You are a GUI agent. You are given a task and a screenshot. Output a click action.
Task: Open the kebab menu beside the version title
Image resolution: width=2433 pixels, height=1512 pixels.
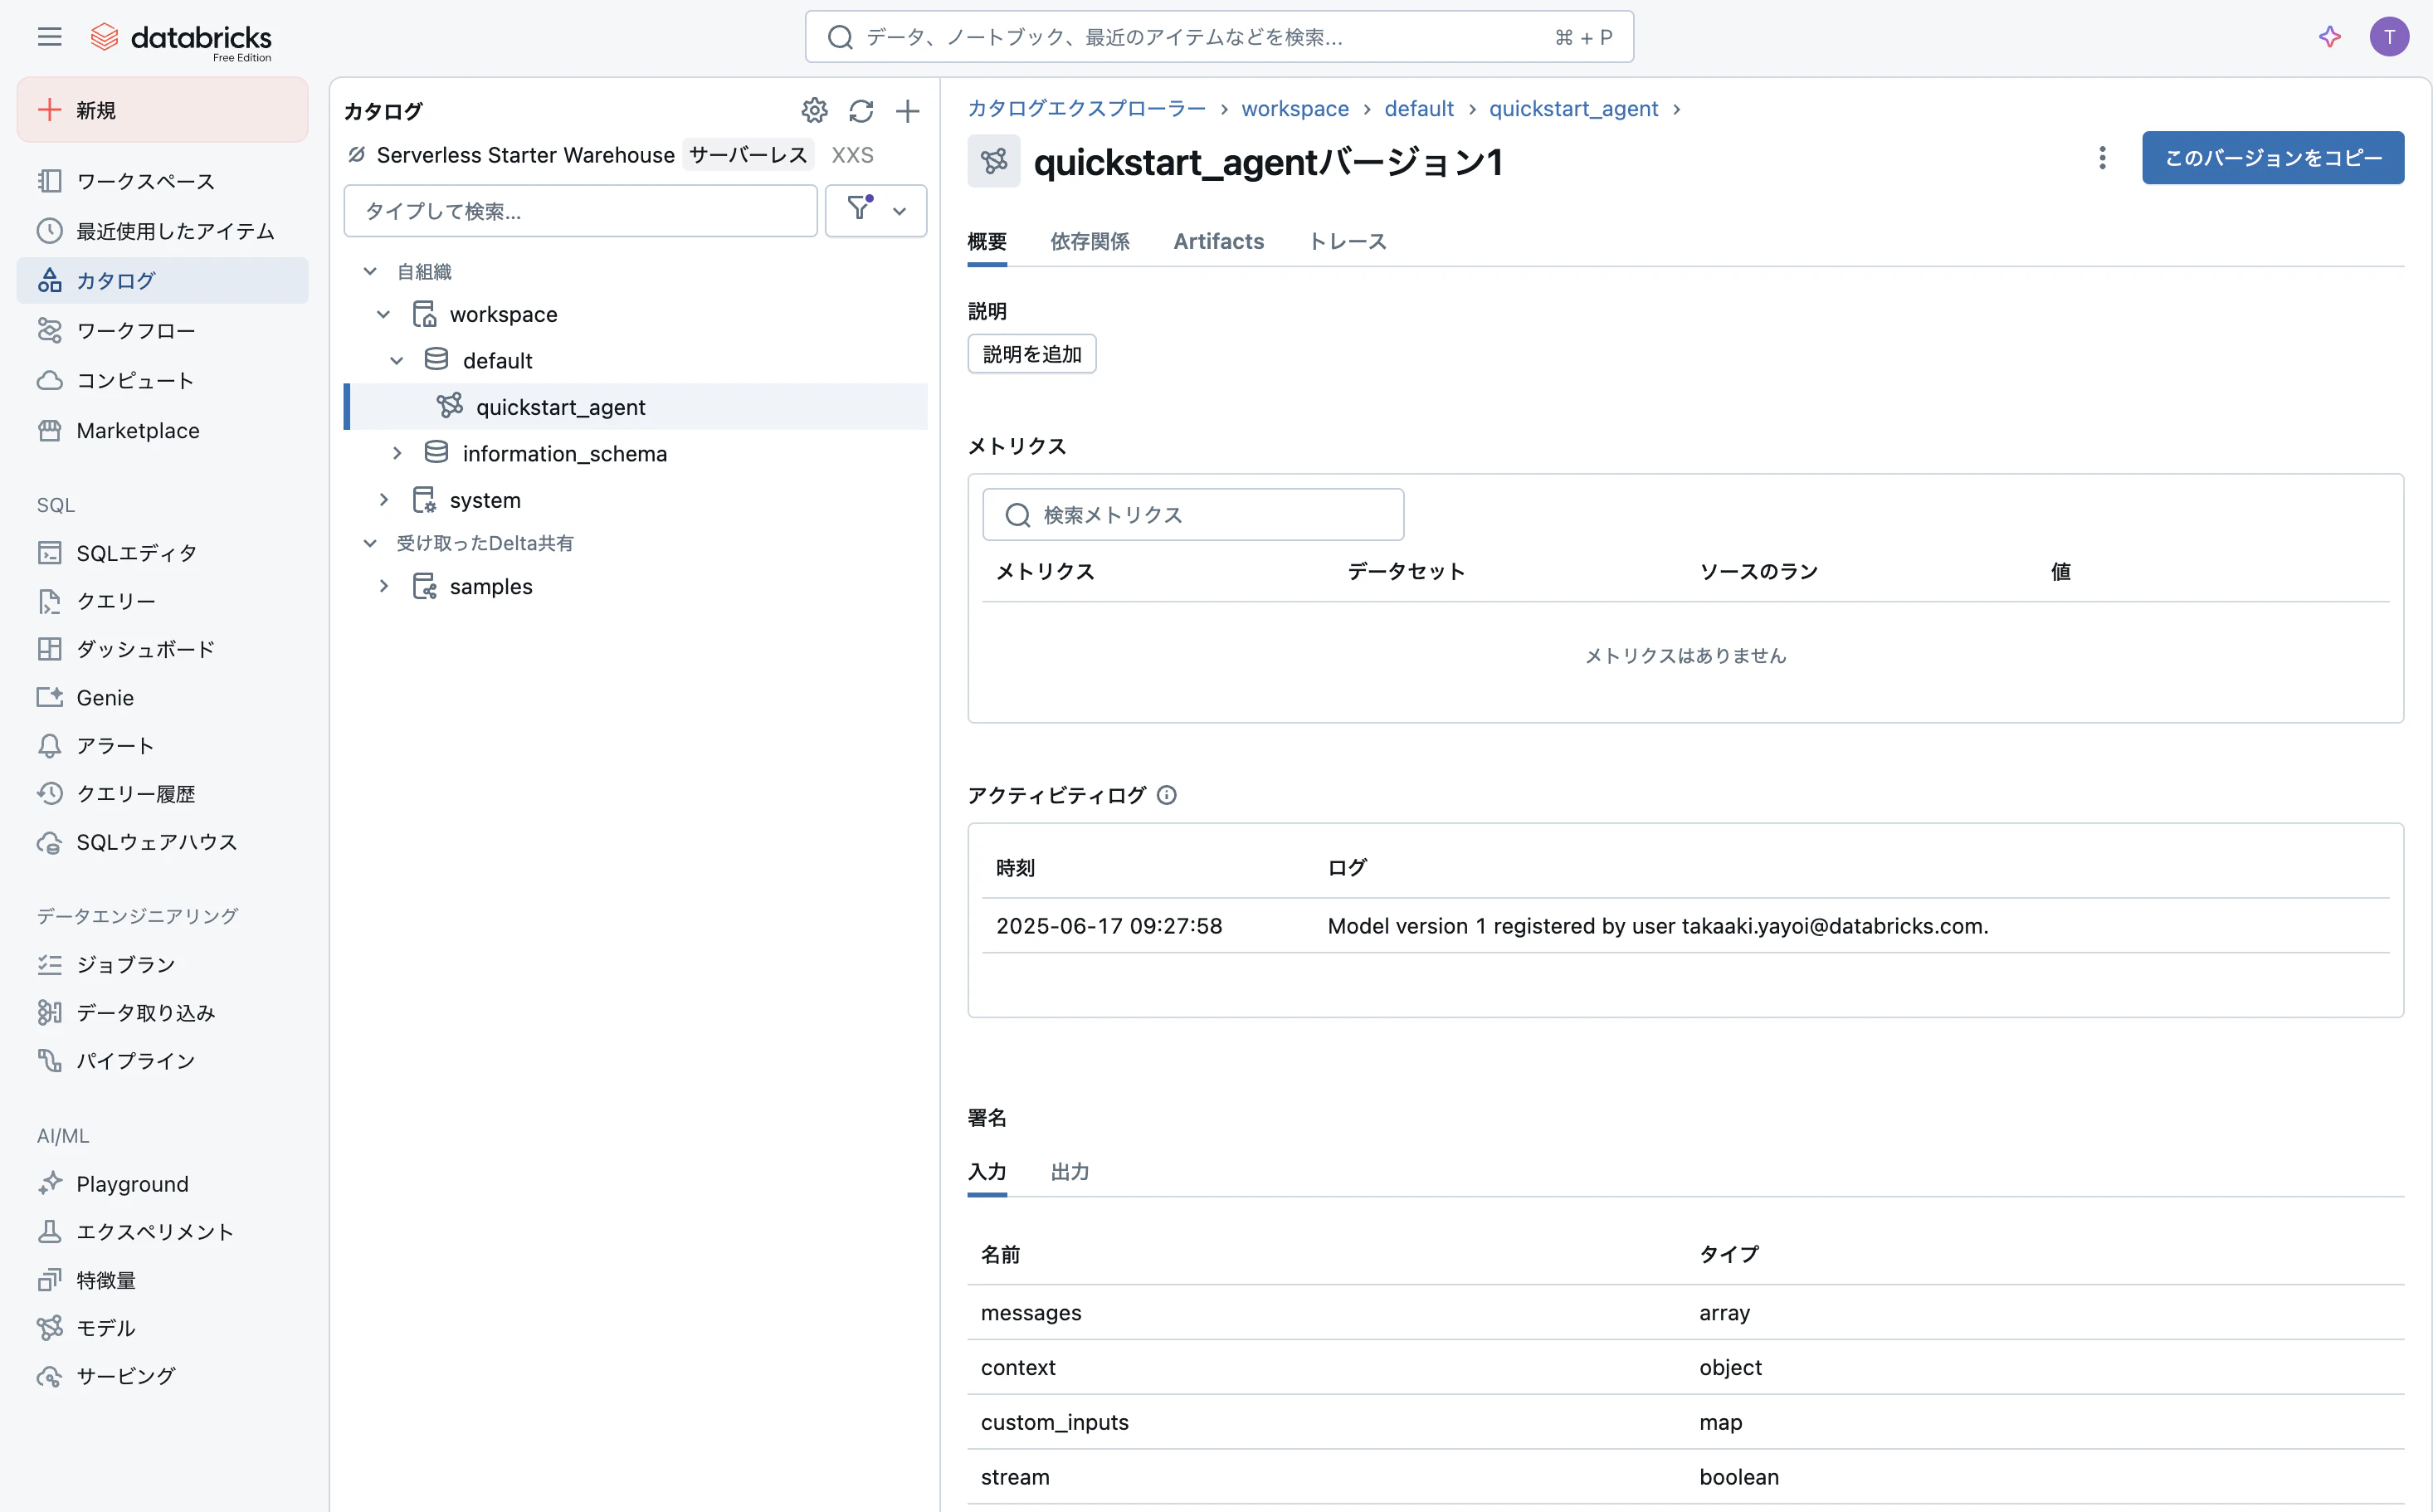click(2101, 158)
